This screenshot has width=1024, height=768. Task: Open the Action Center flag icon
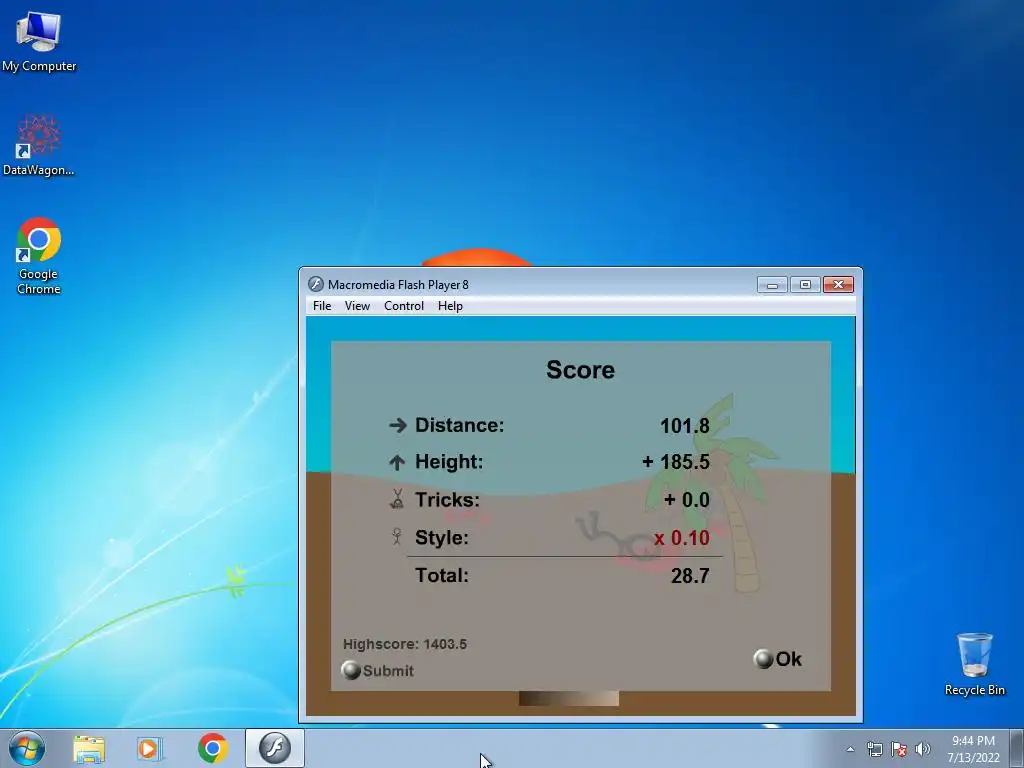[x=899, y=749]
